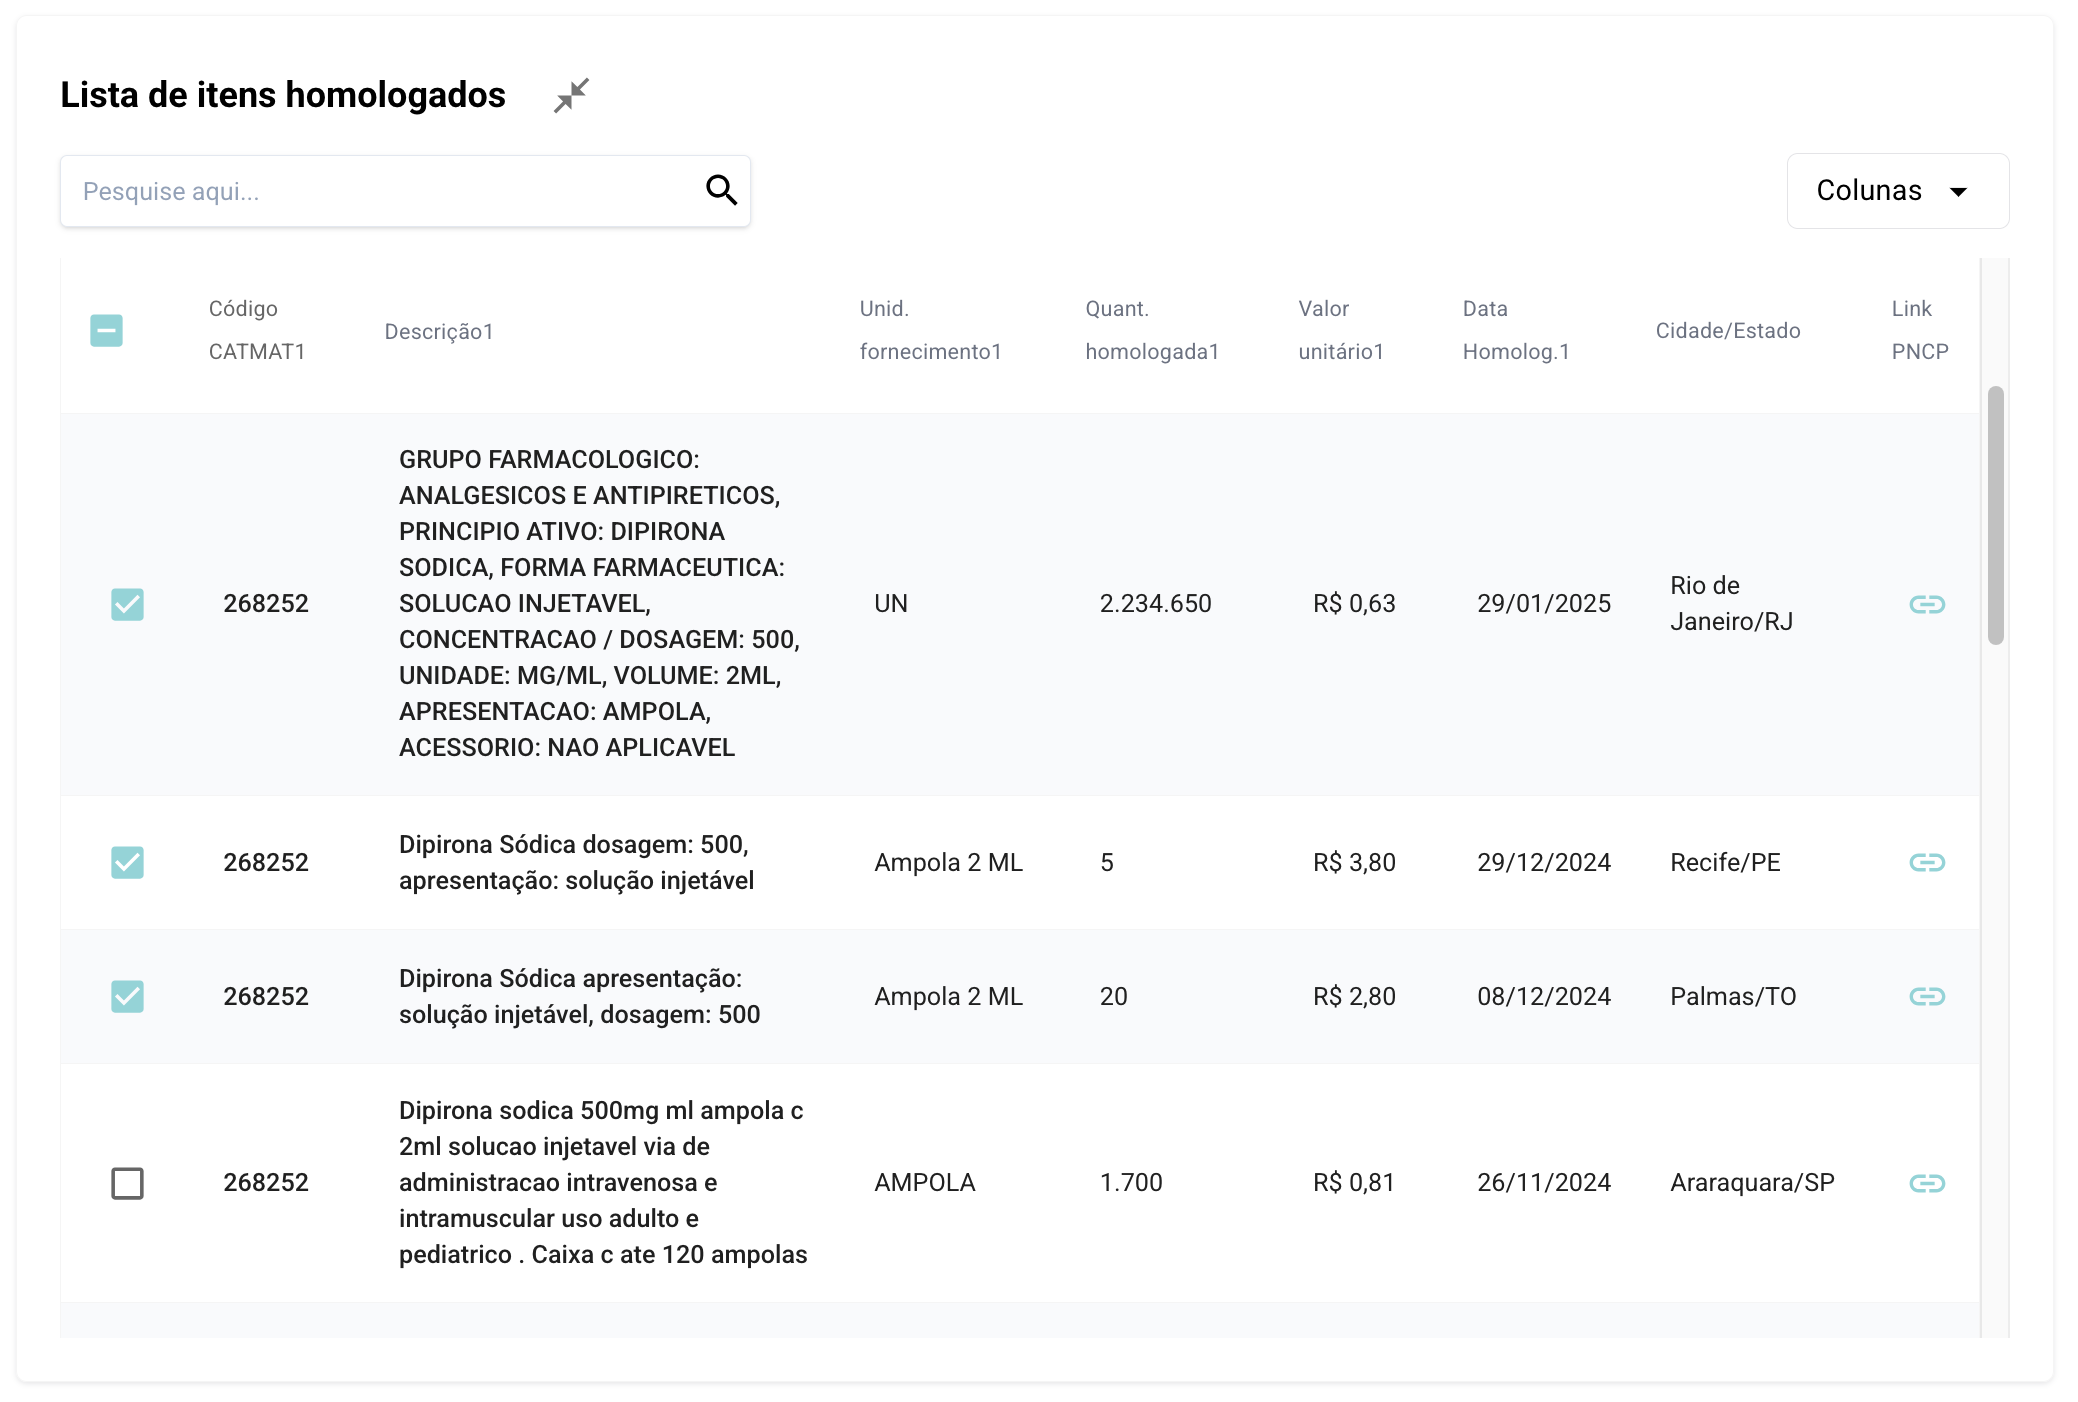Toggle the select-all header checkbox
The height and width of the screenshot is (1402, 2078).
[106, 330]
